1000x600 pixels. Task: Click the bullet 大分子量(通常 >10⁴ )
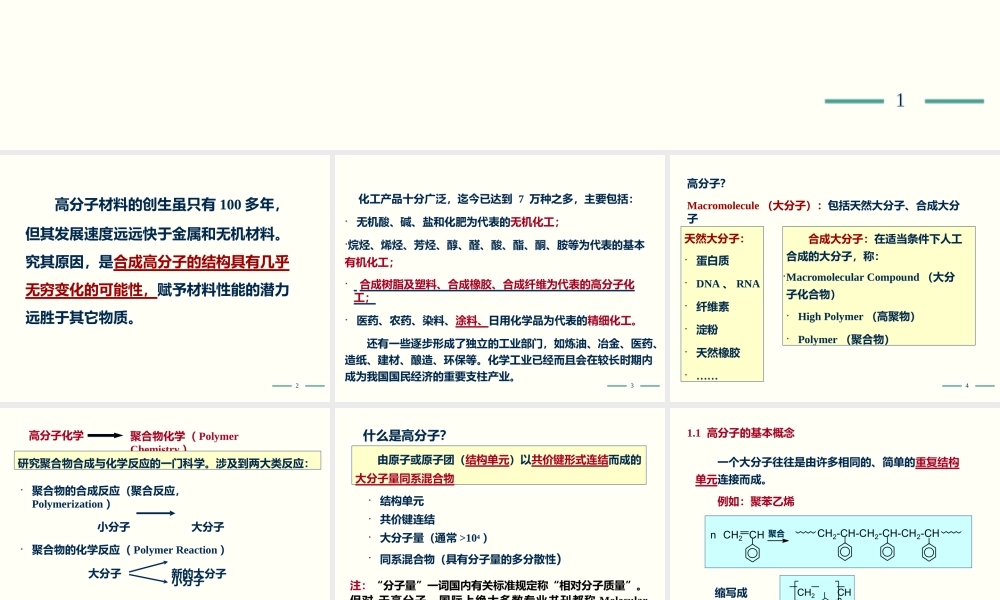[x=434, y=538]
